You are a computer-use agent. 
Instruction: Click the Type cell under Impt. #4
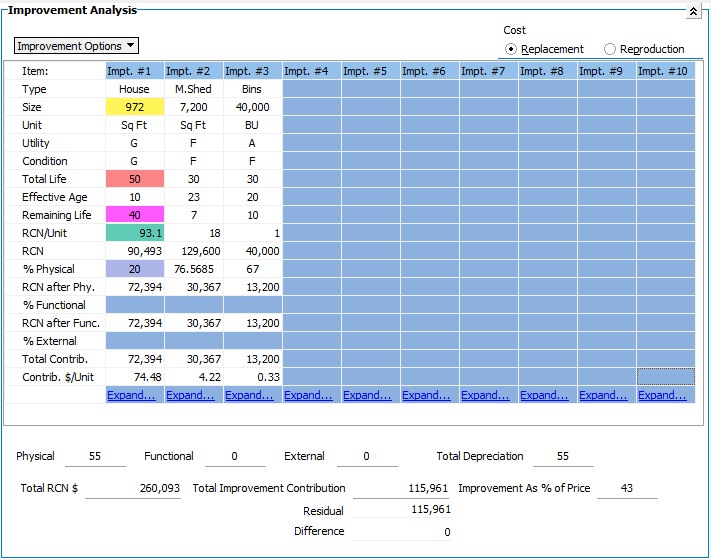pos(312,89)
